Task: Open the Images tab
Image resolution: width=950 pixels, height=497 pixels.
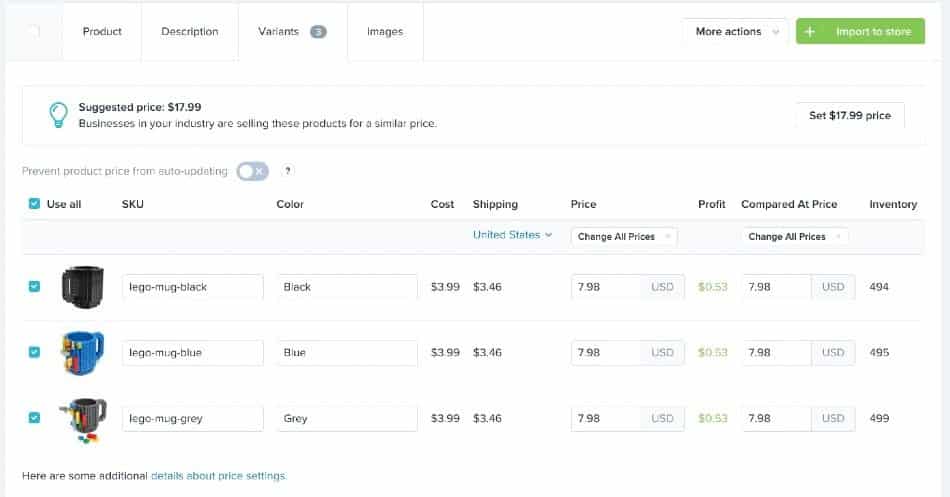Action: (385, 32)
